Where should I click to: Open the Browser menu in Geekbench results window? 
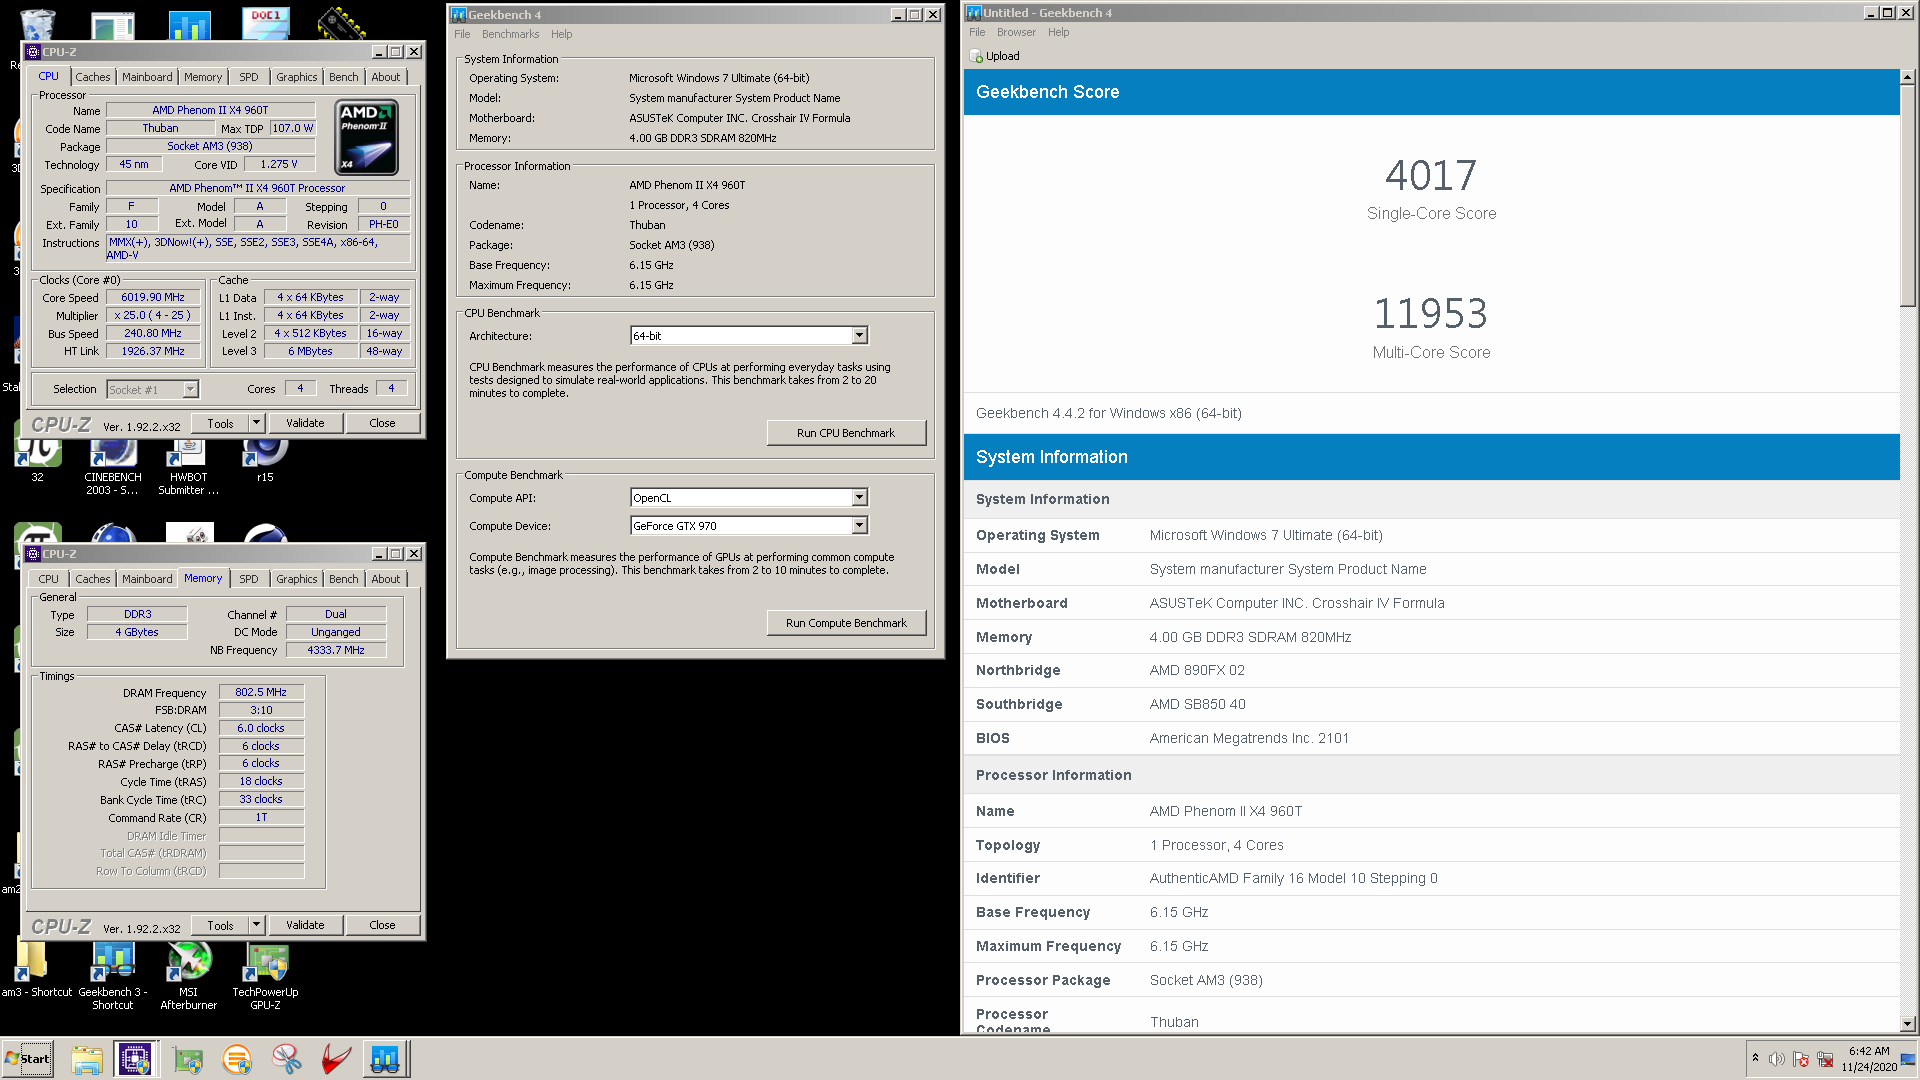1016,33
